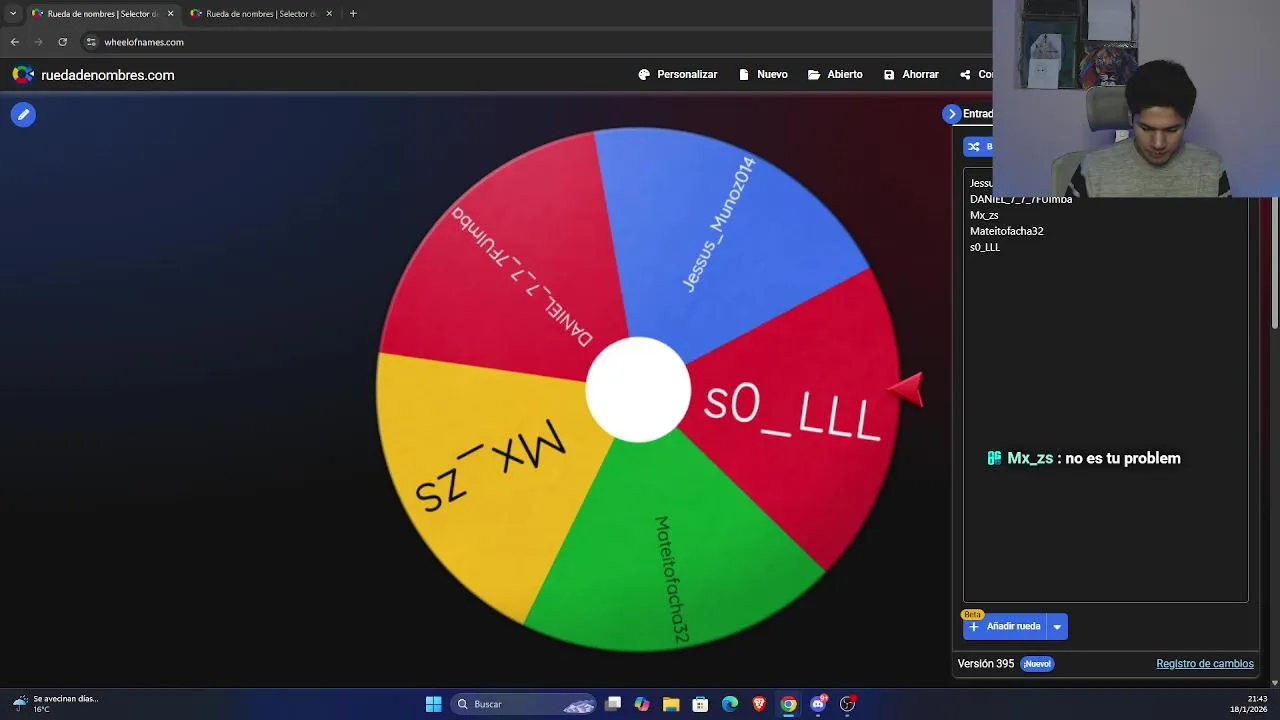Image resolution: width=1280 pixels, height=720 pixels.
Task: View site information icon in address bar
Action: 91,42
